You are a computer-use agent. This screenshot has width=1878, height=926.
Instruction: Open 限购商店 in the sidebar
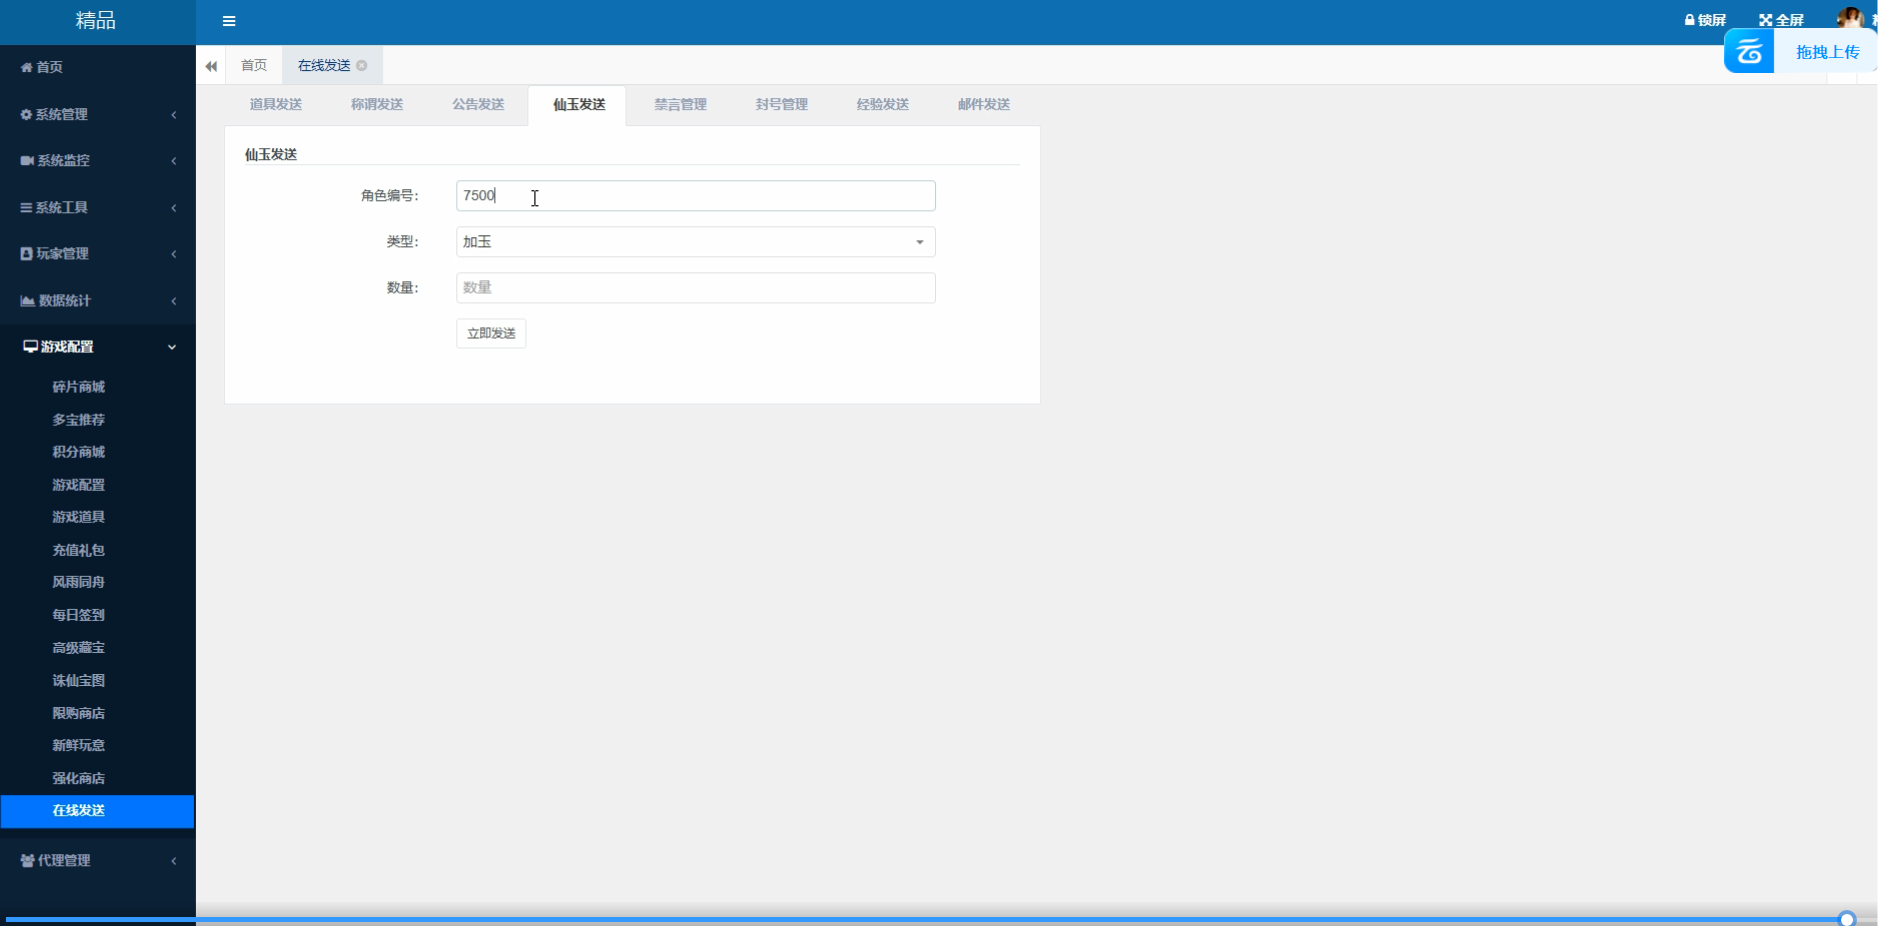click(78, 713)
